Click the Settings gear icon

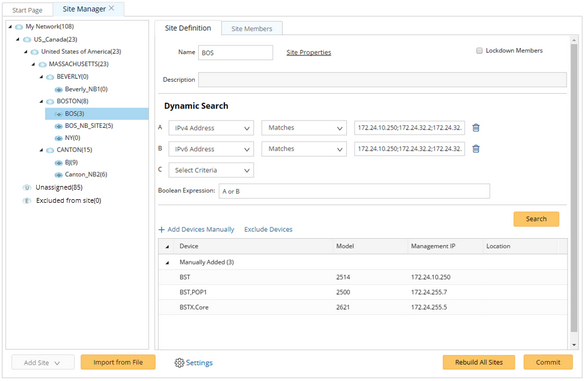[x=179, y=363]
